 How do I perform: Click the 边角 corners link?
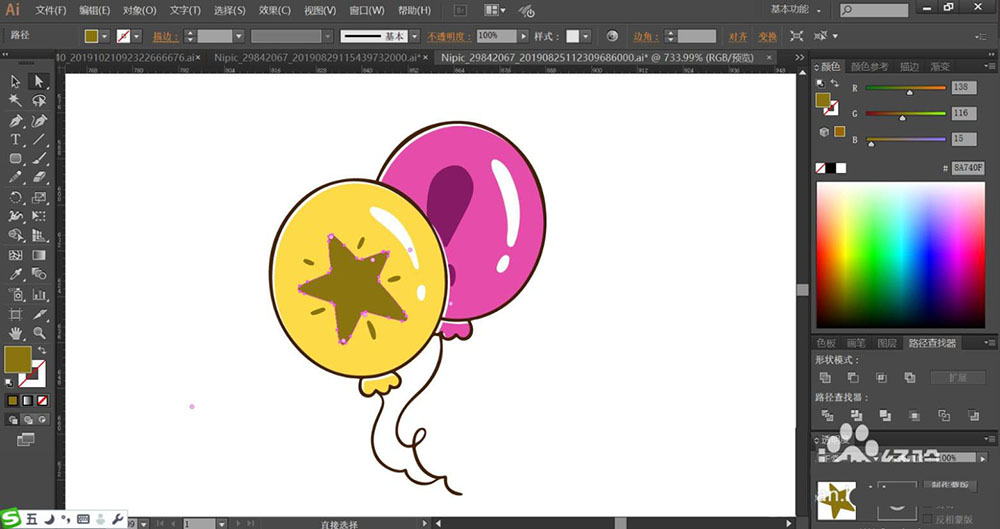coord(646,36)
